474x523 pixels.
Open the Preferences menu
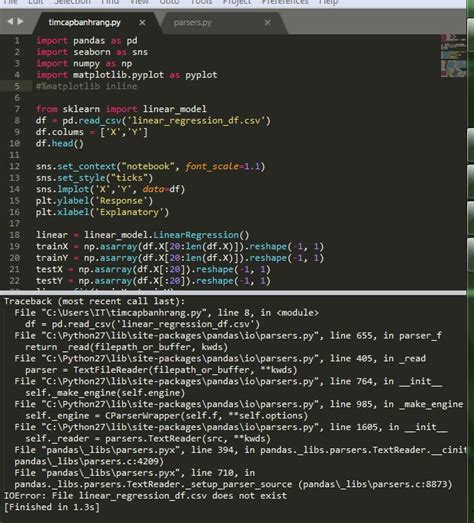(x=285, y=2)
